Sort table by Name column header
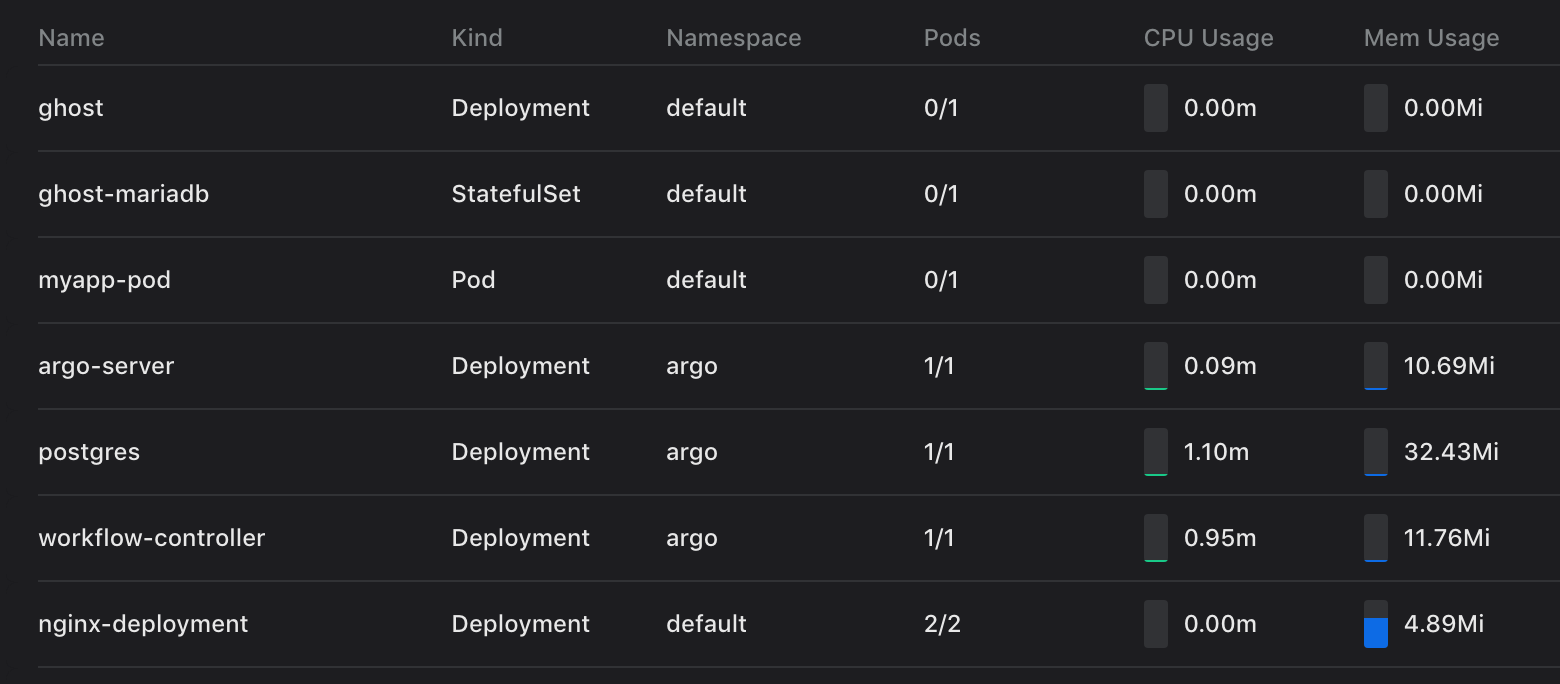 pyautogui.click(x=71, y=38)
